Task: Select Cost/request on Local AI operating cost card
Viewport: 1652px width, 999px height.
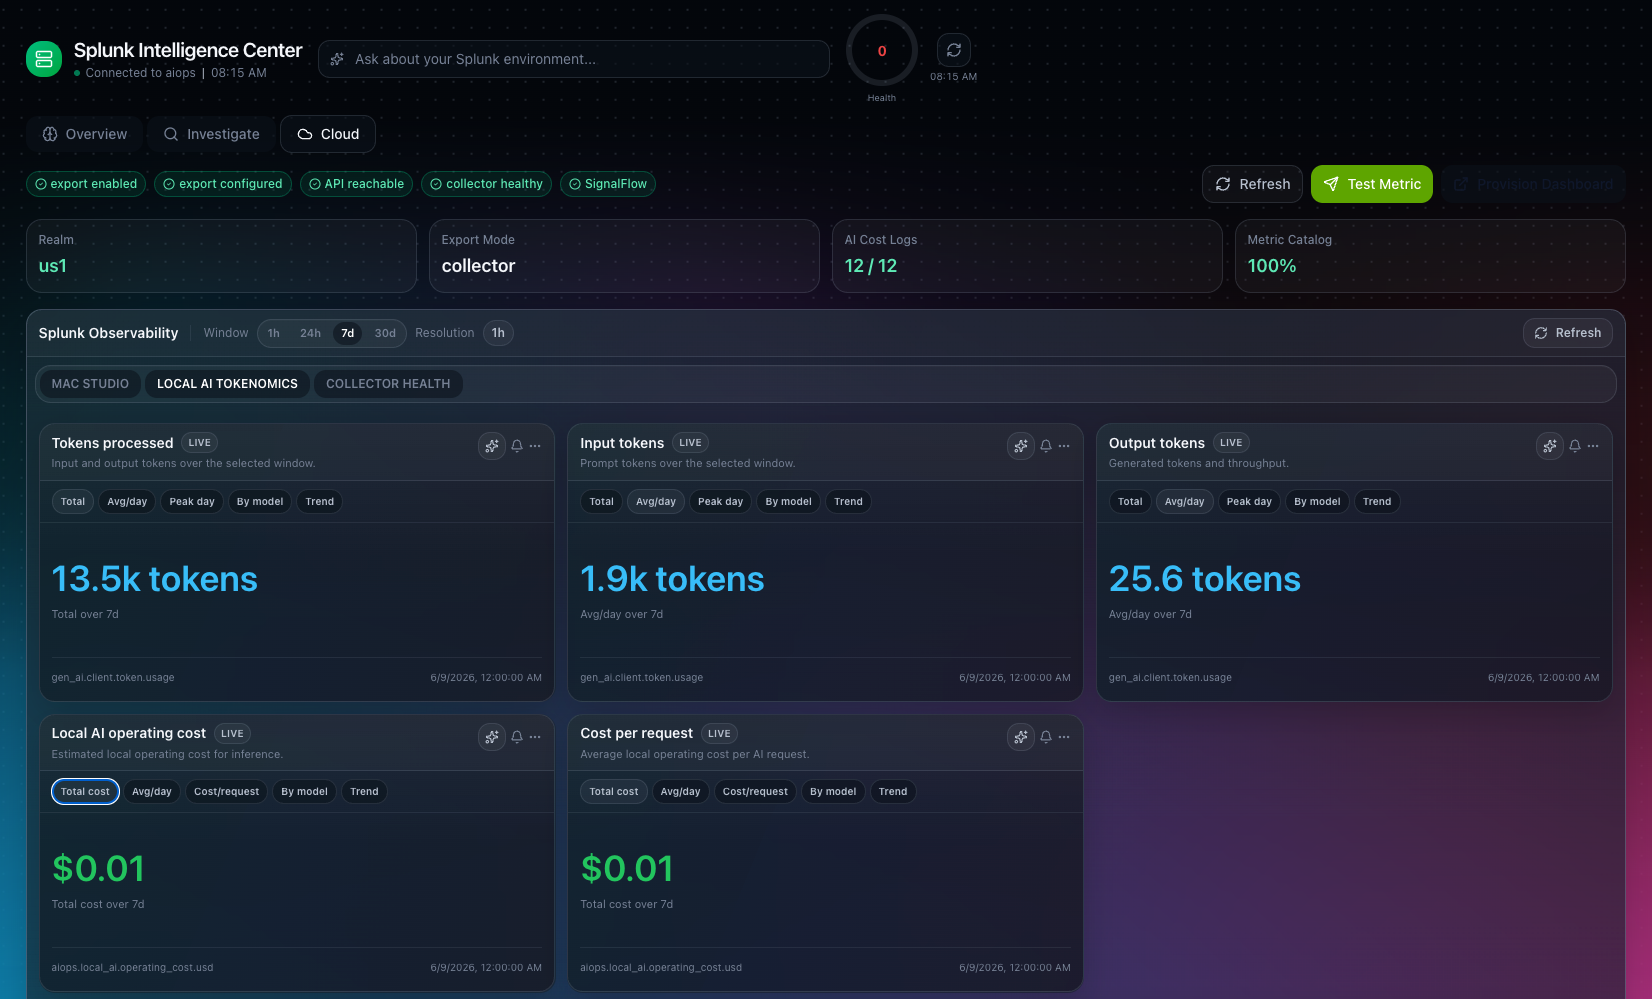Action: 227,792
